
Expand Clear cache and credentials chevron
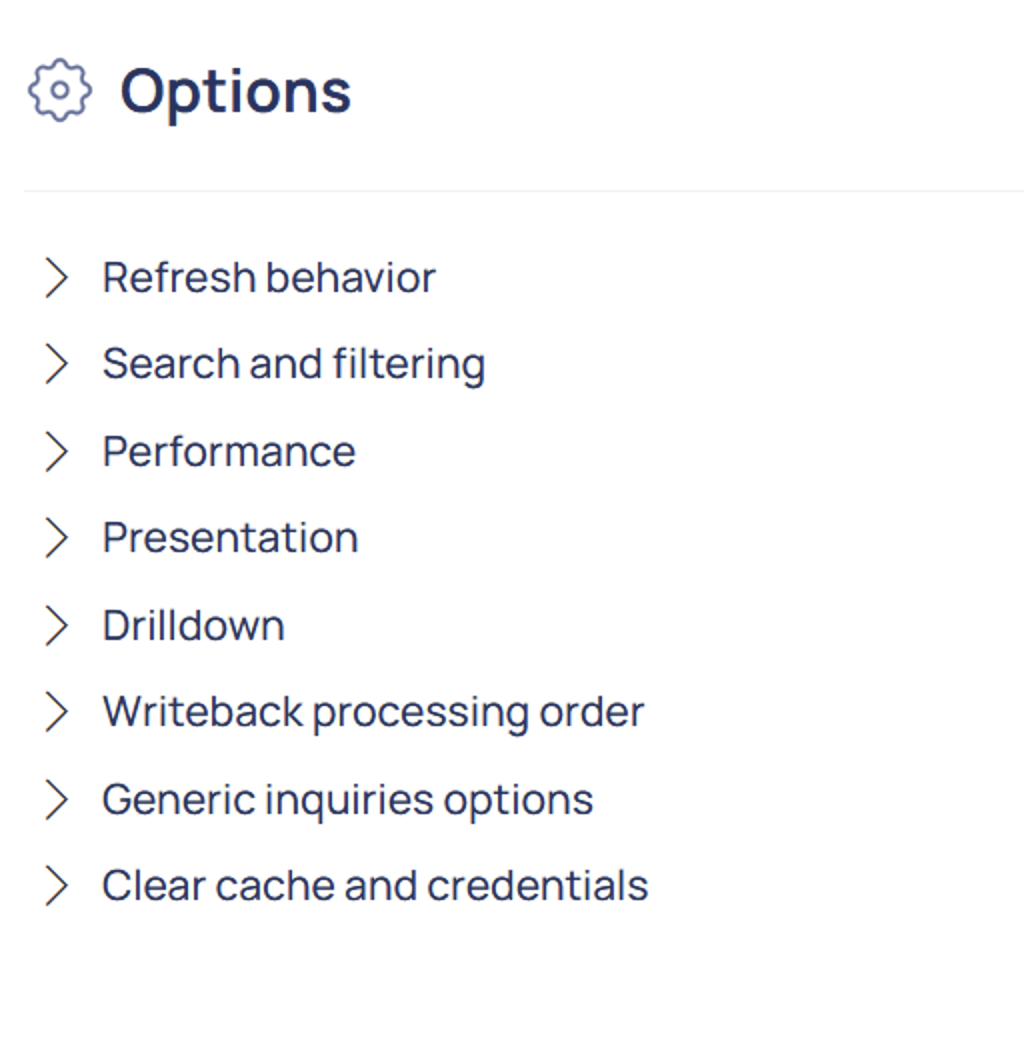tap(57, 887)
